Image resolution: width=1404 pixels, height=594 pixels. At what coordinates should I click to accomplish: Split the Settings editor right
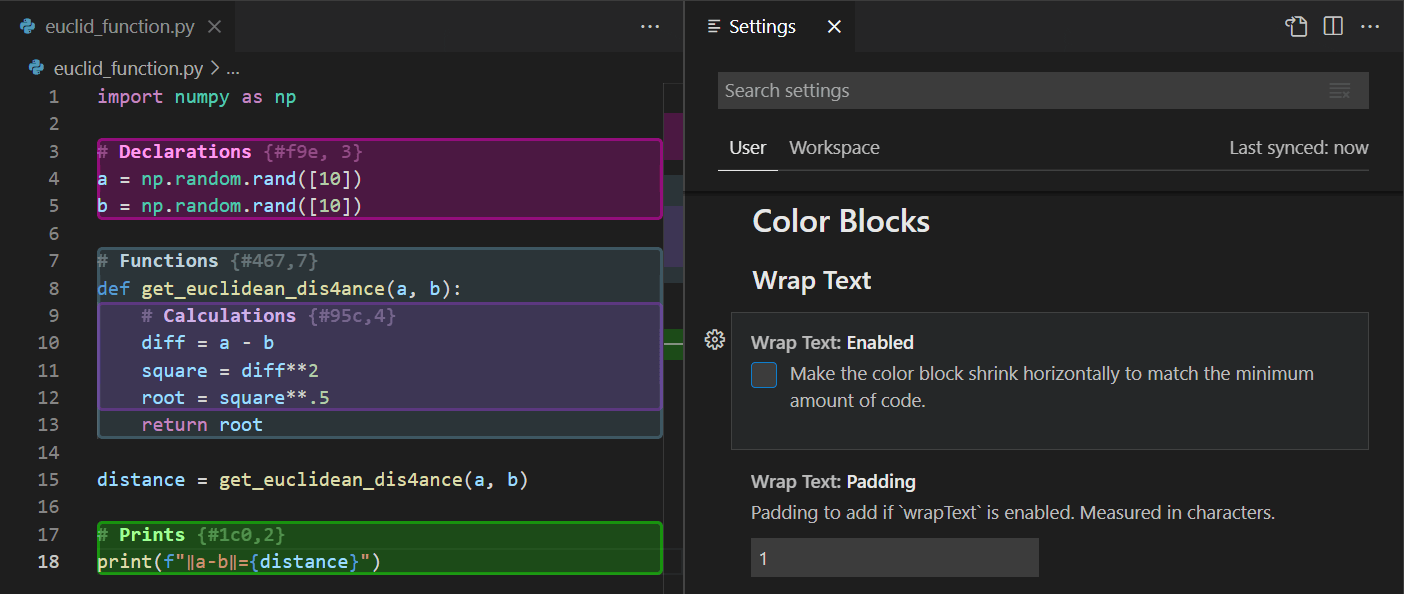[1333, 27]
